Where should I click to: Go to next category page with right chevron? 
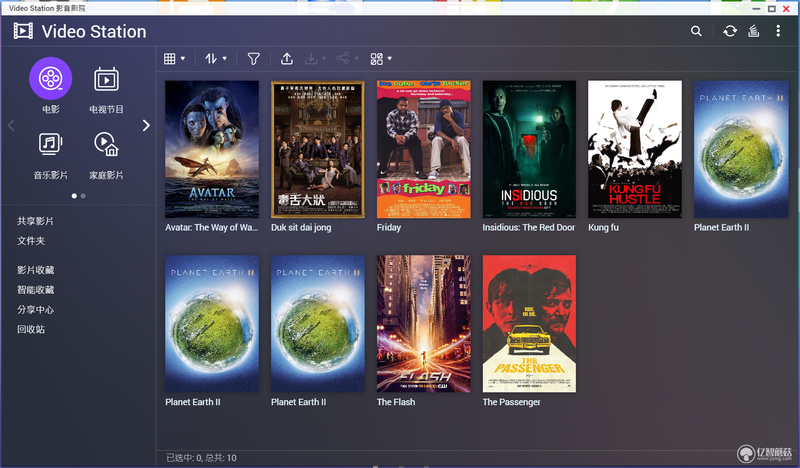(x=146, y=126)
